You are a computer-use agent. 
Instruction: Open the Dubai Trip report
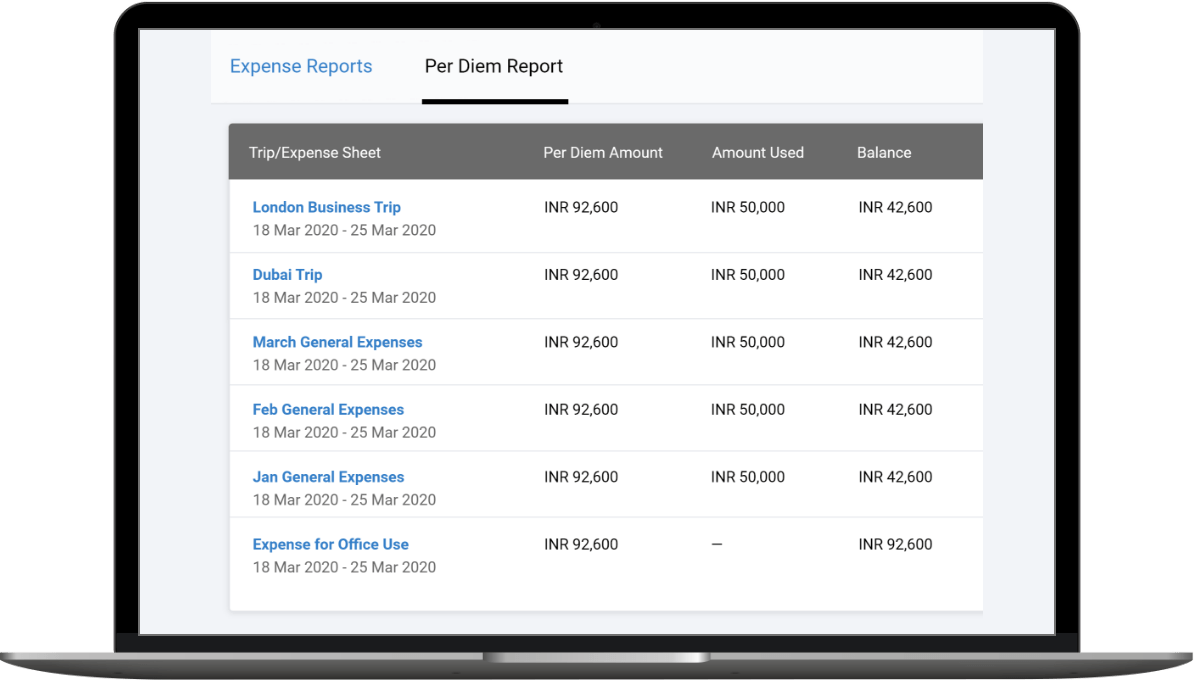click(288, 275)
